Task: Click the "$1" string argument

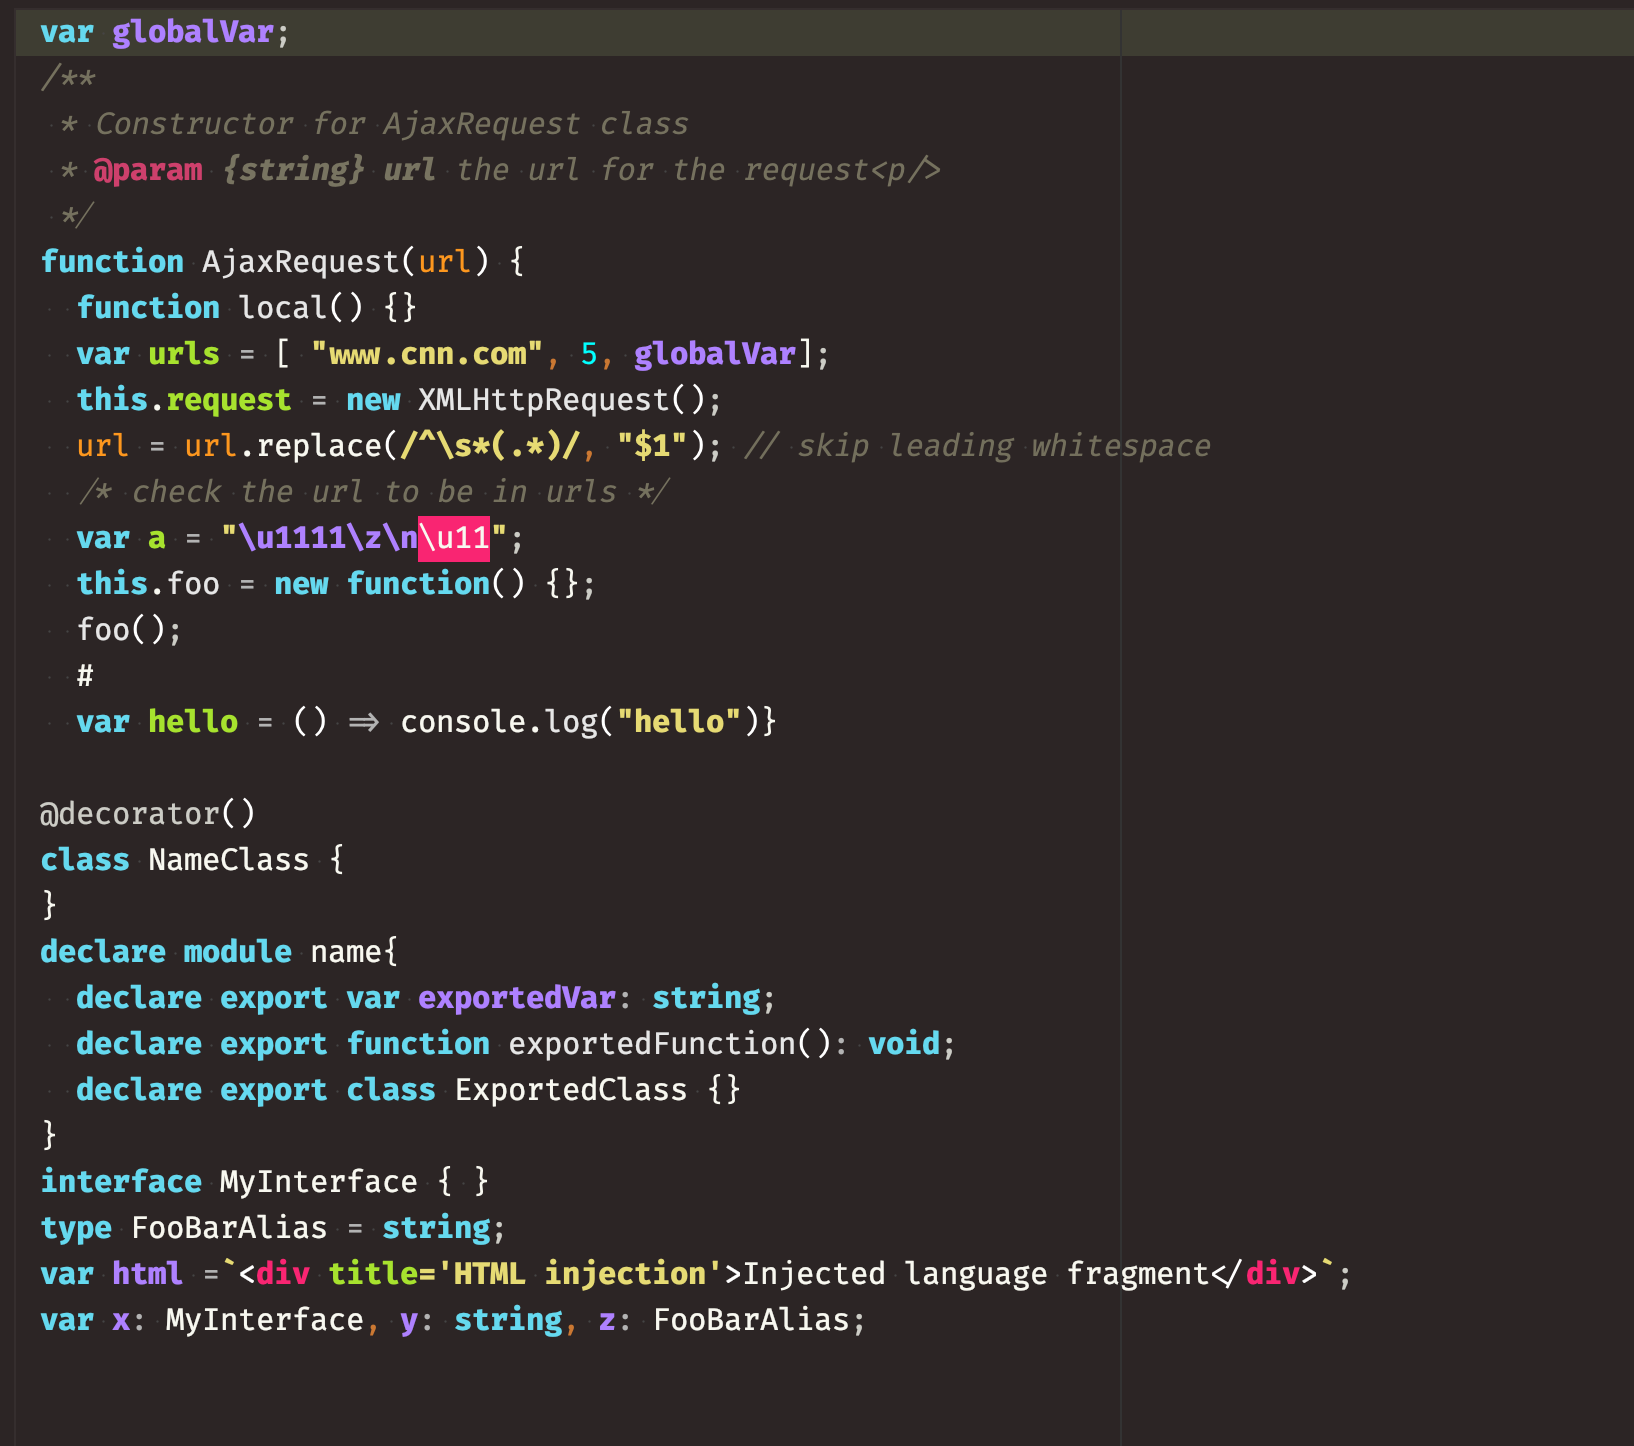Action: 652,446
